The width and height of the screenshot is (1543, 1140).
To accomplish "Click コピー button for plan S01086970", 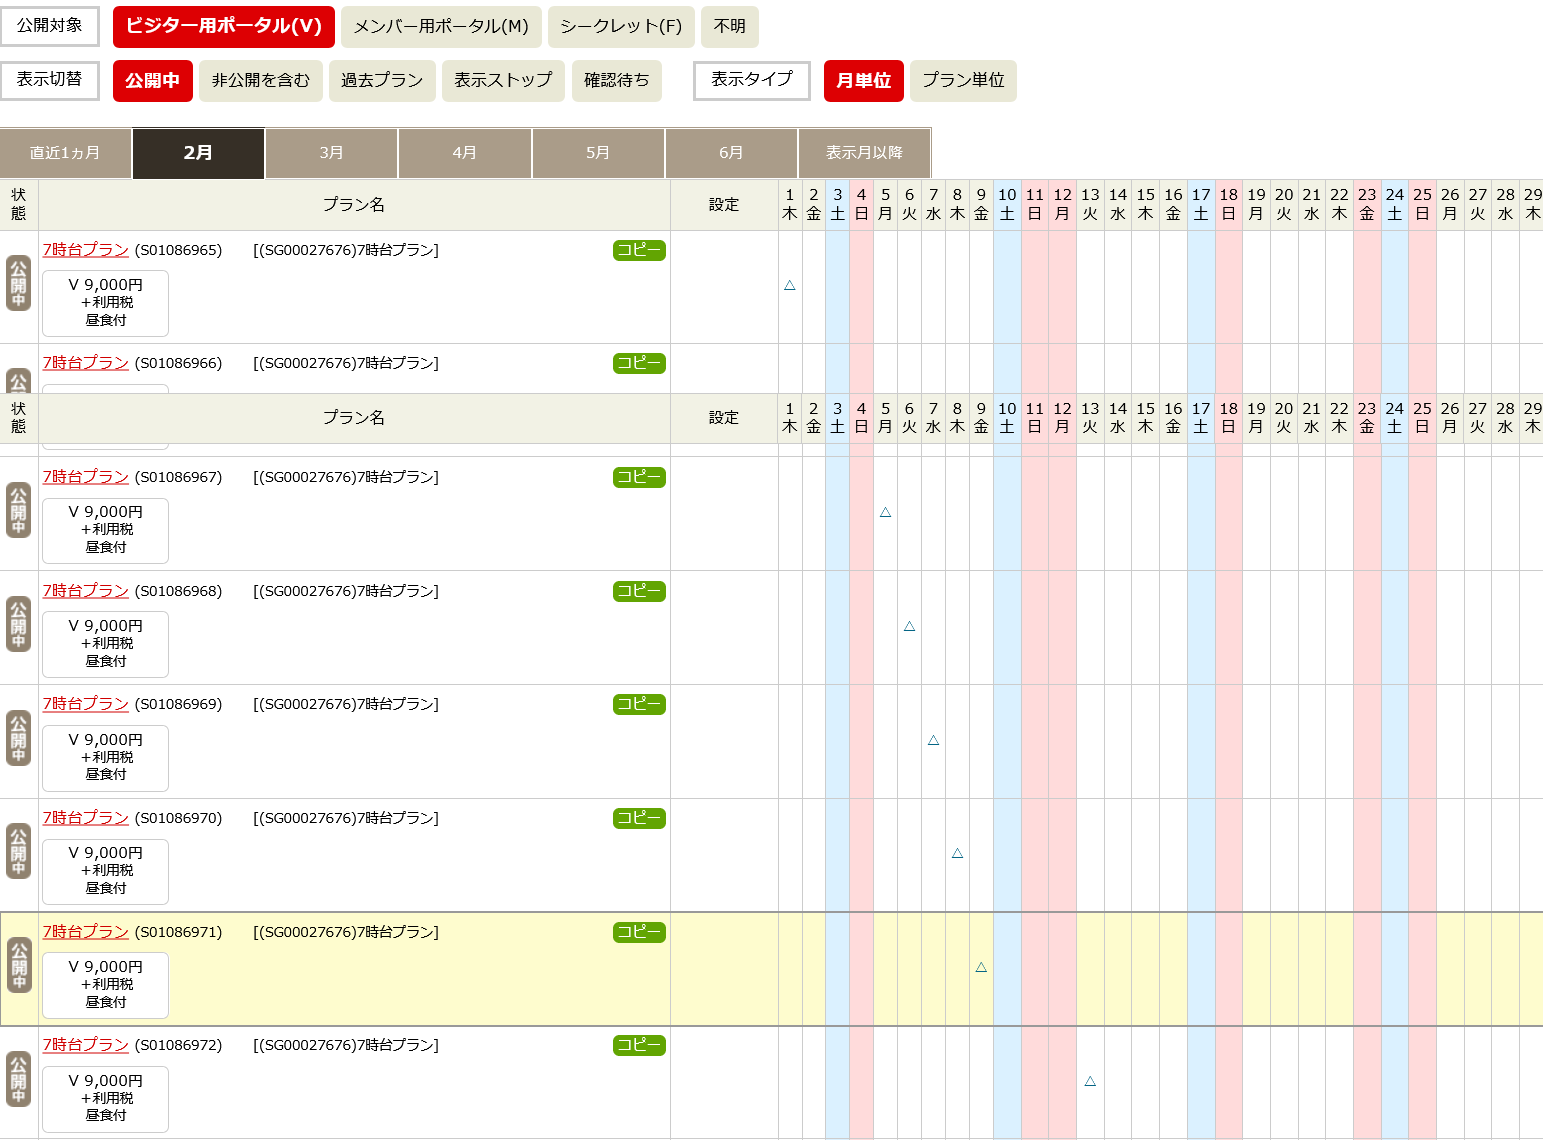I will (x=639, y=818).
